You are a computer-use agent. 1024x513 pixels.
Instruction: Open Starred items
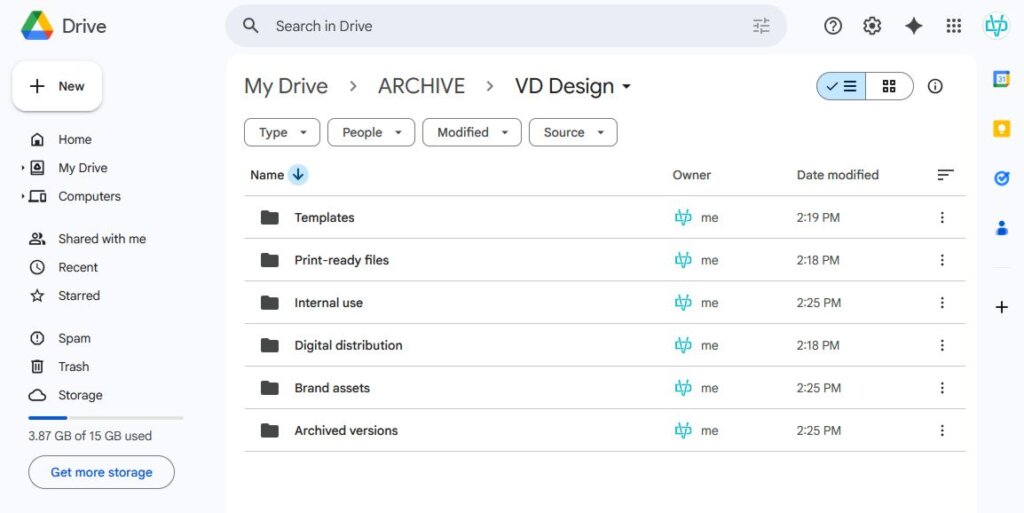pos(65,296)
